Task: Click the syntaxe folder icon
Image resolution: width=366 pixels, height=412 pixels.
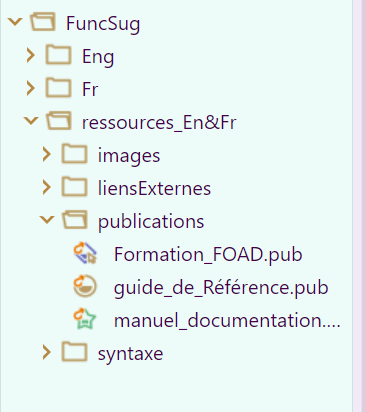Action: pyautogui.click(x=74, y=352)
